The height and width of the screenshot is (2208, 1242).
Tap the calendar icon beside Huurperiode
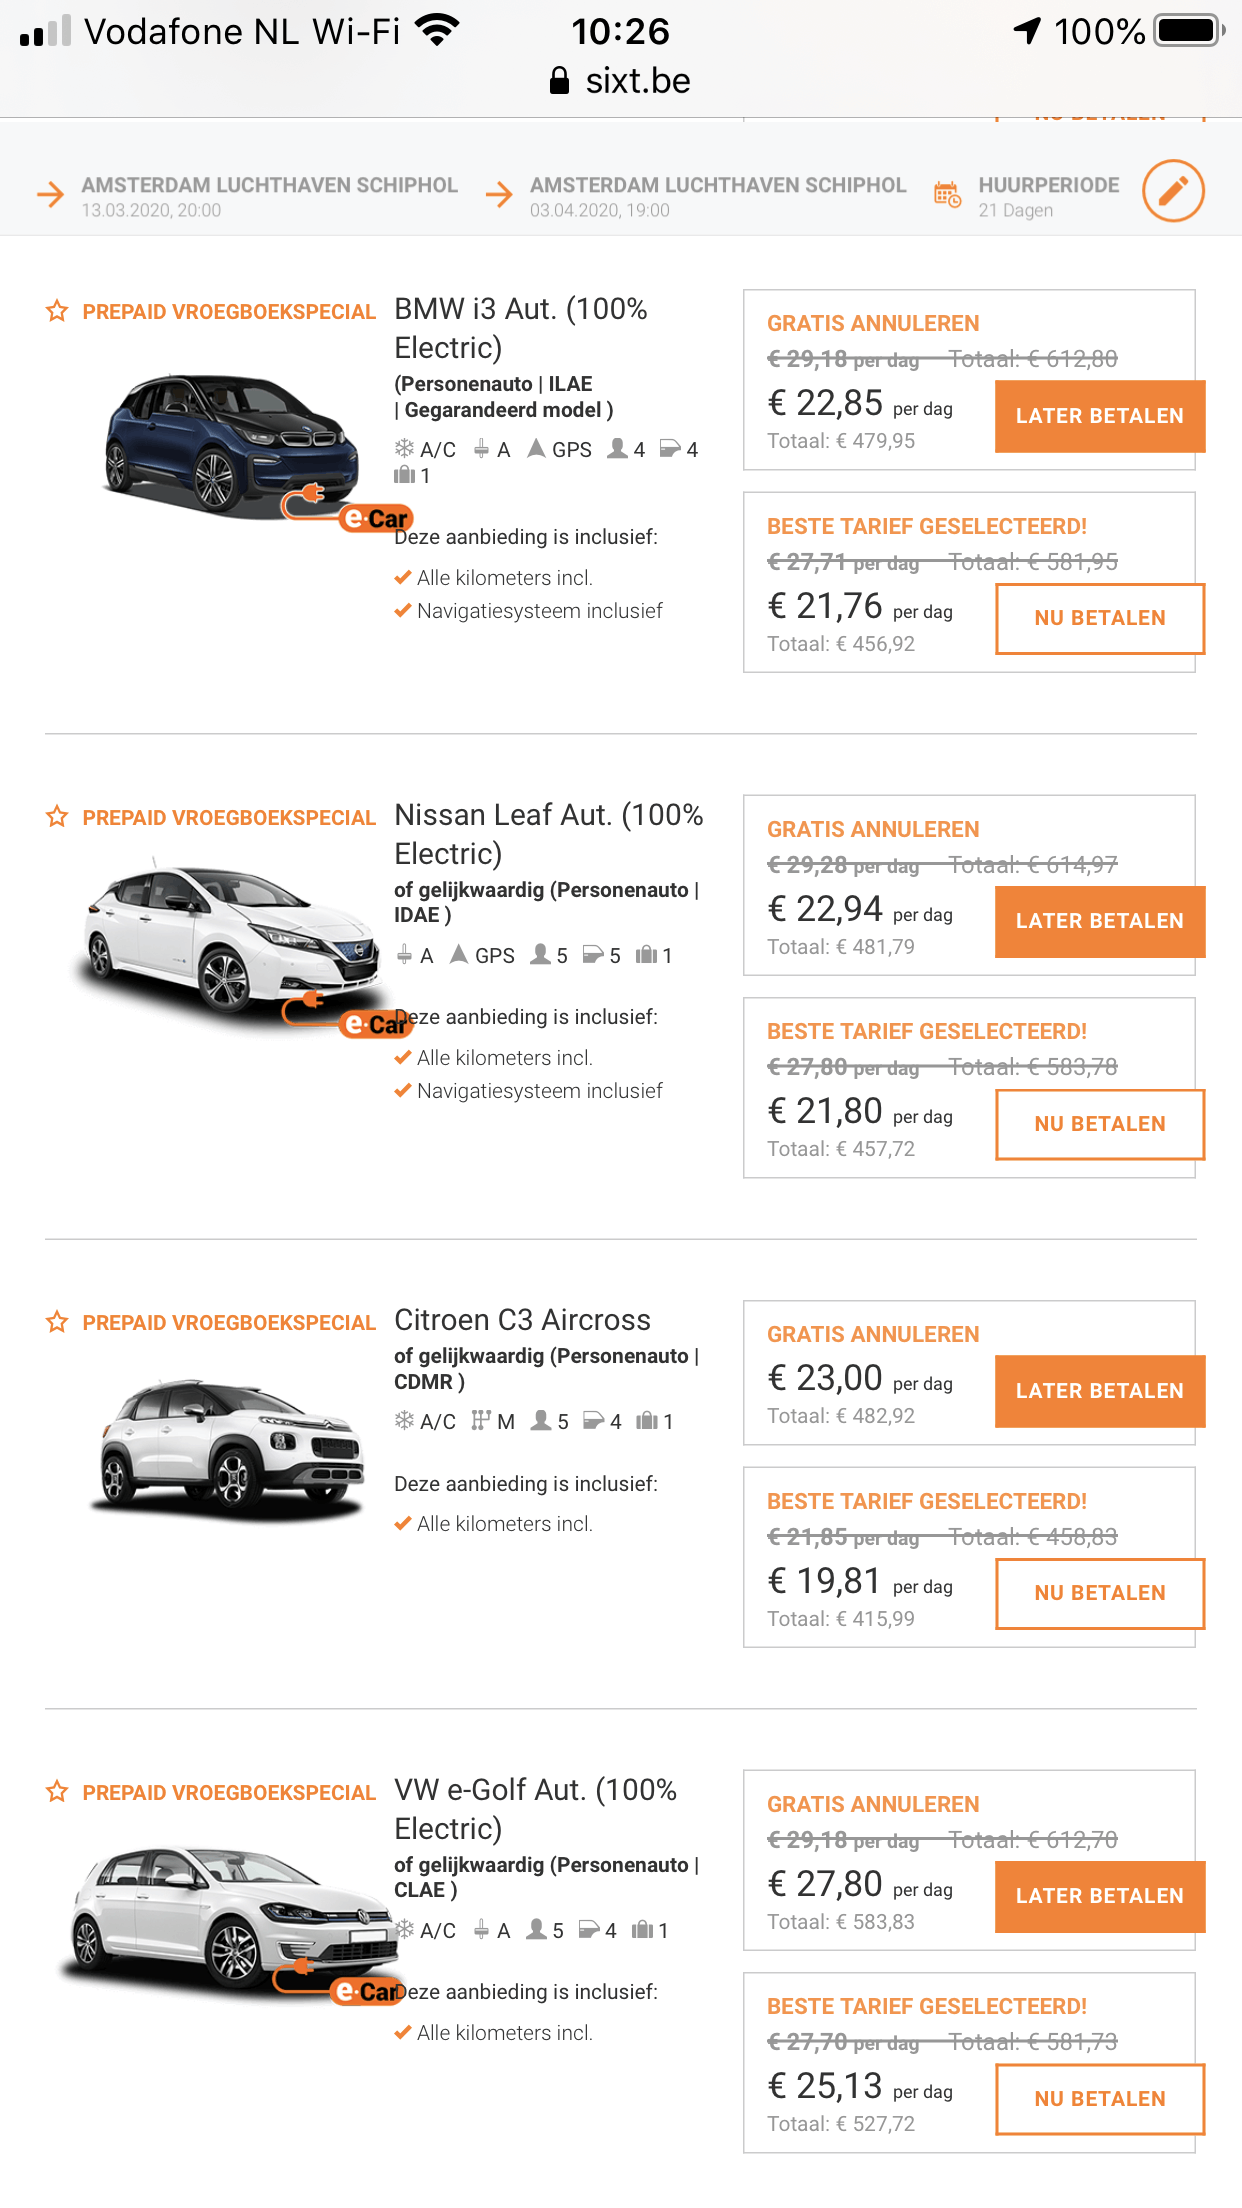click(946, 194)
